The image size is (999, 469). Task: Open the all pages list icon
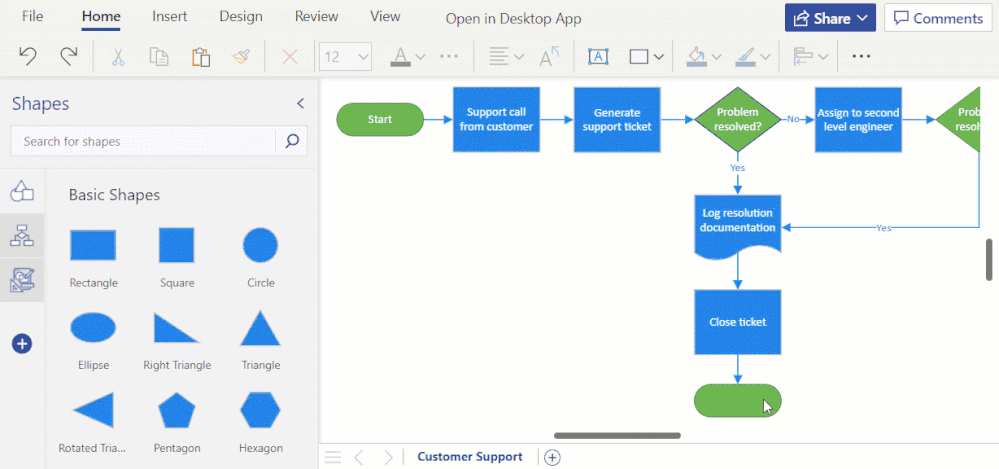tap(333, 457)
